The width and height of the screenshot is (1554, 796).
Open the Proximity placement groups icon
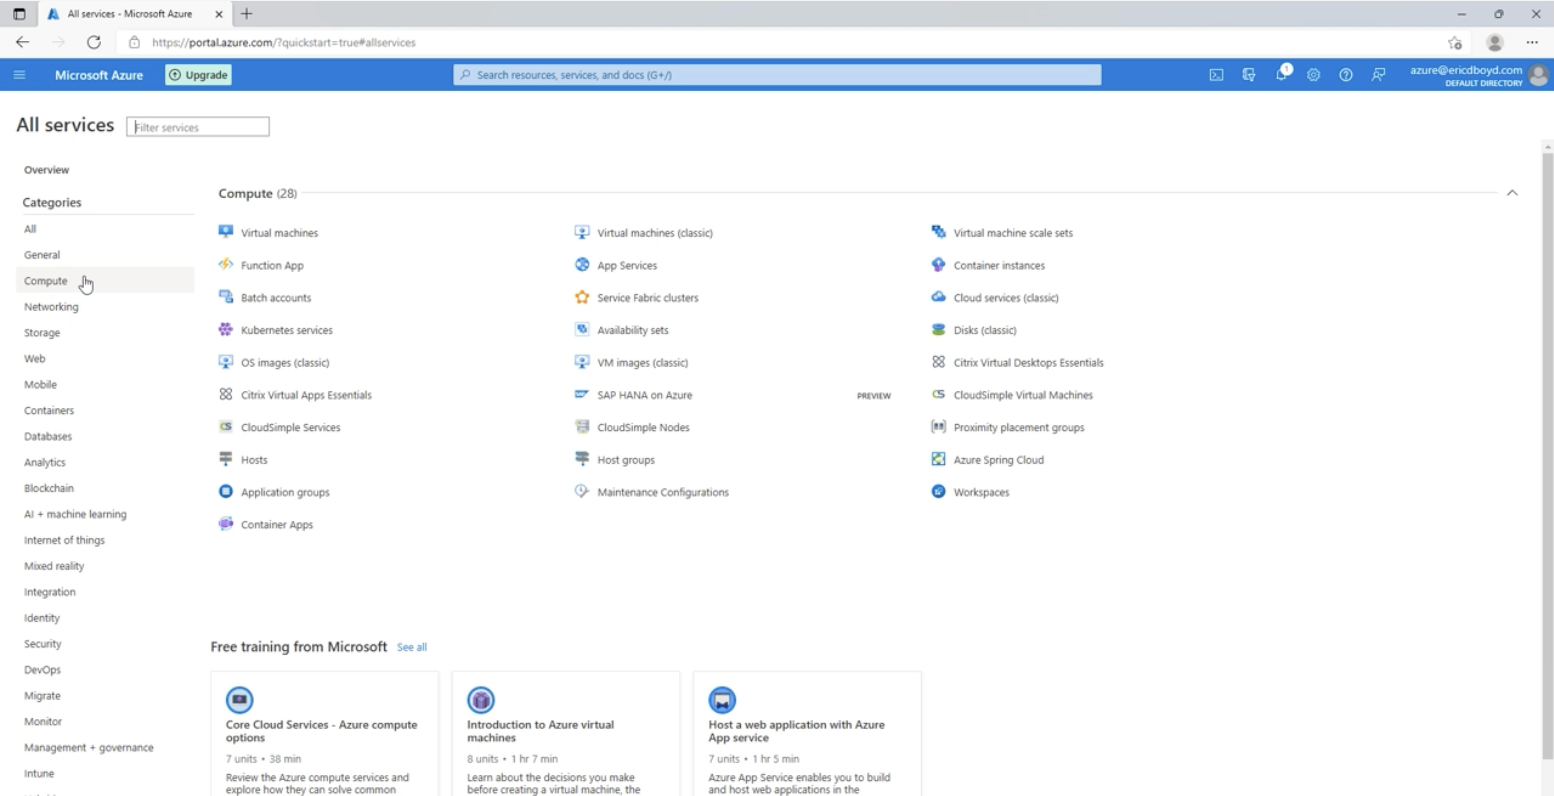pos(938,427)
